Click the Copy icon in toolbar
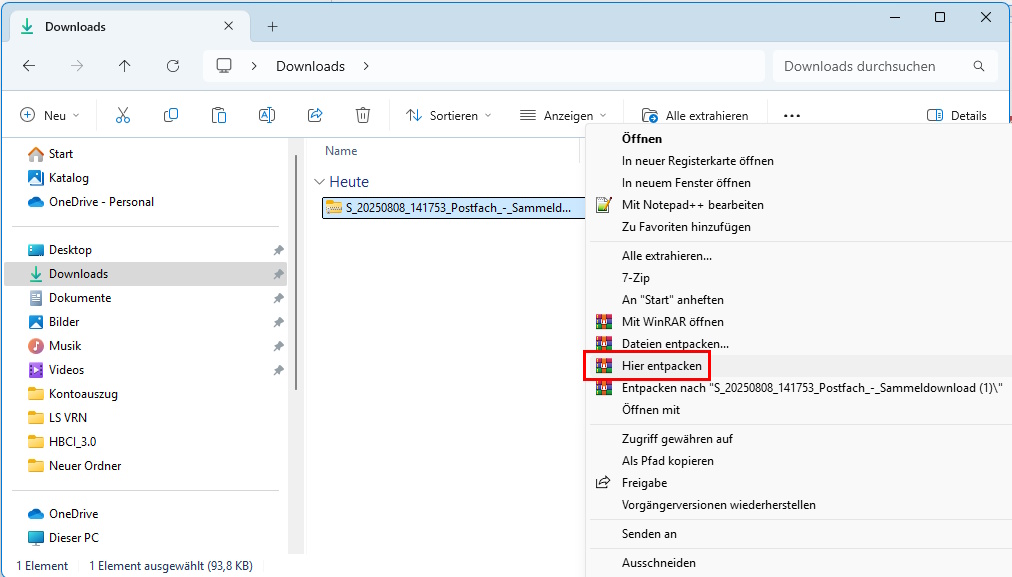Viewport: 1012px width, 577px height. point(171,115)
